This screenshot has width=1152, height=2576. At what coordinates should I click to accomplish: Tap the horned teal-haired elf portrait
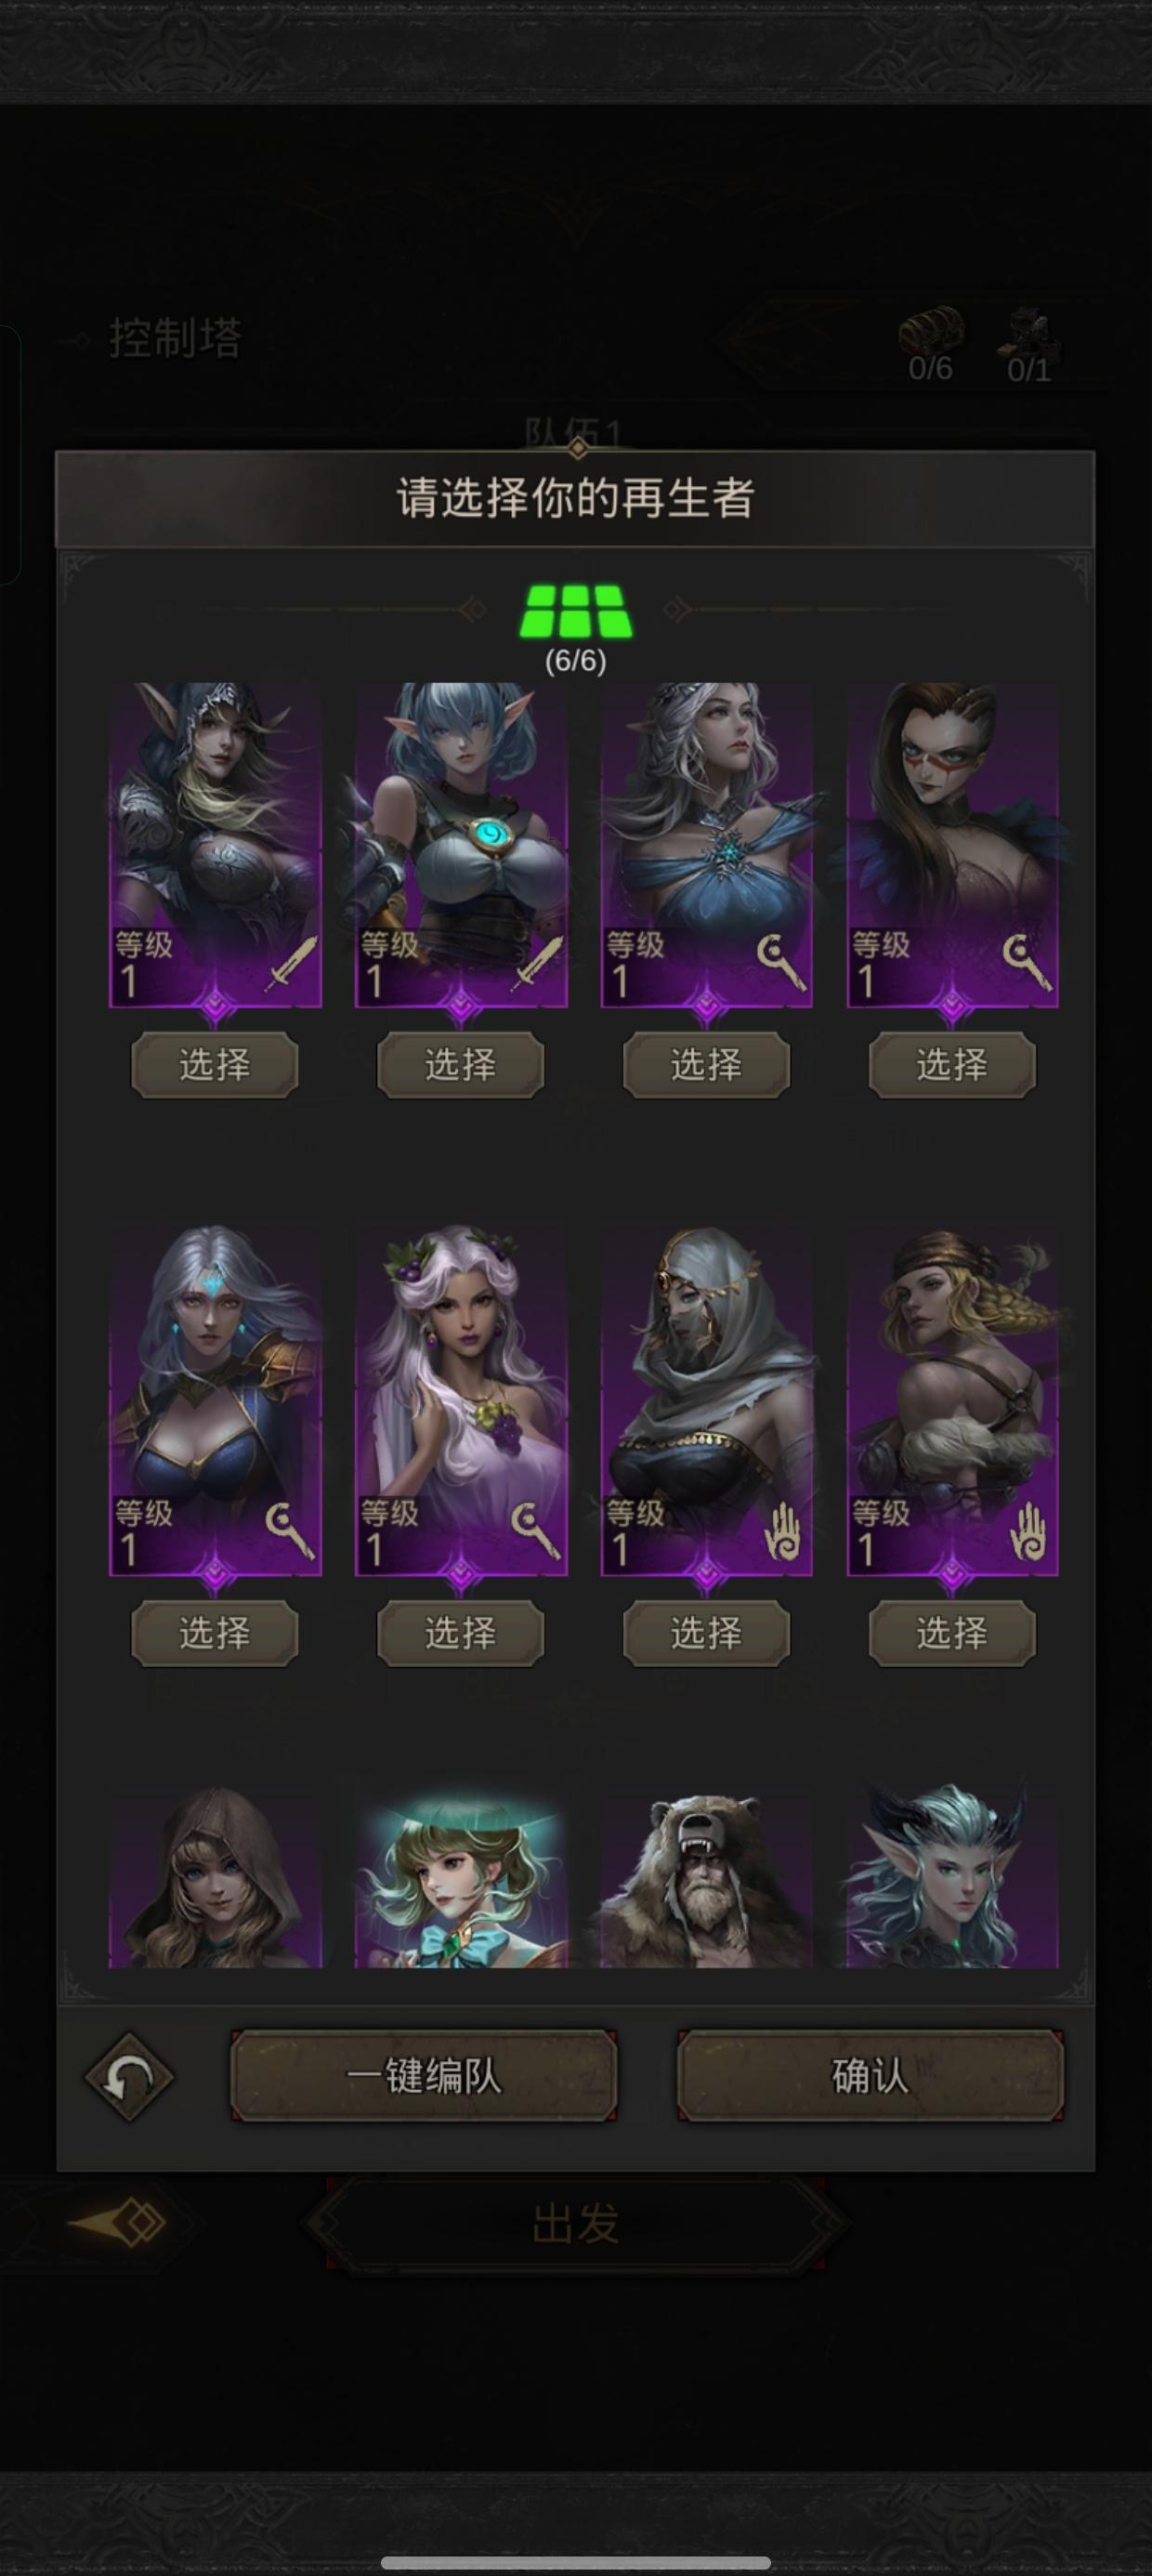point(952,1877)
